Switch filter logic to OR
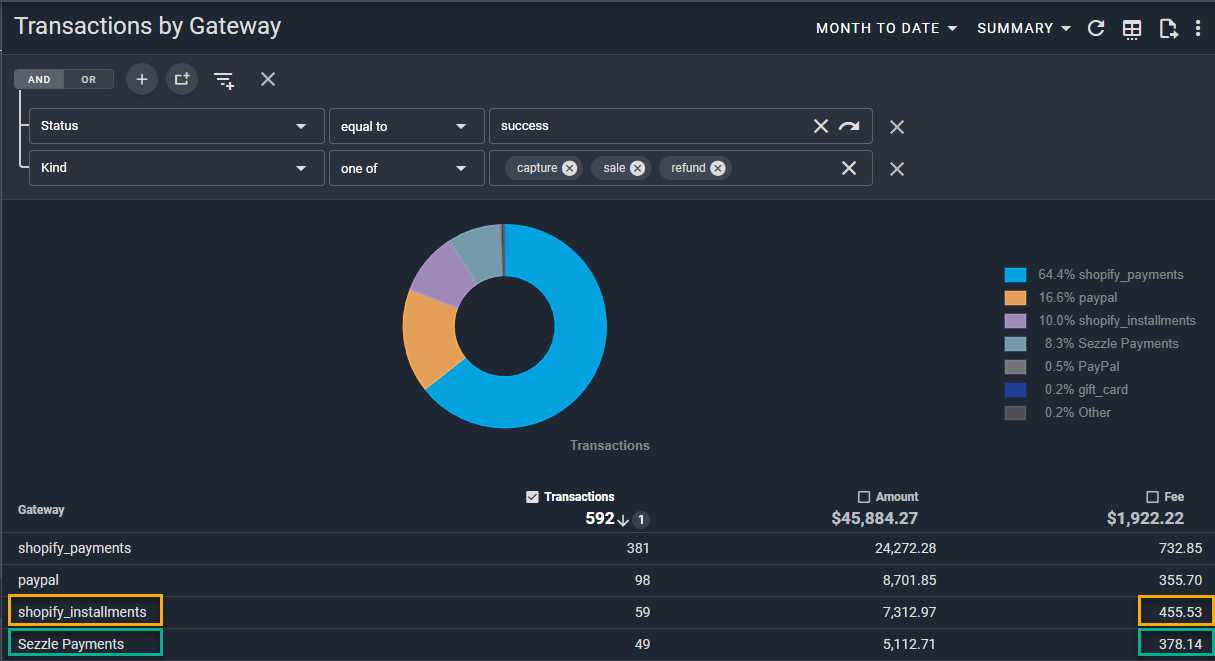This screenshot has width=1215, height=661. click(x=89, y=80)
